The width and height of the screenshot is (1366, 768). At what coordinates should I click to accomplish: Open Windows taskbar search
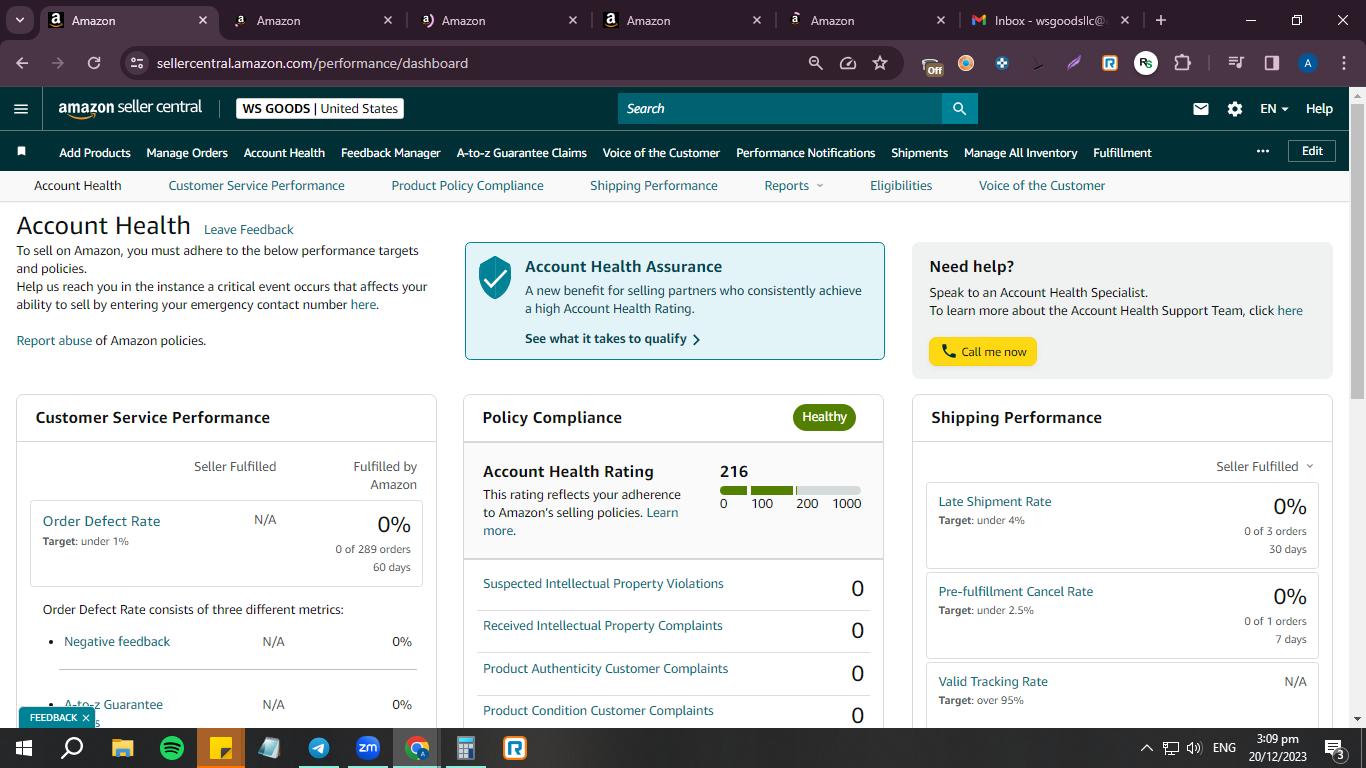tap(72, 748)
